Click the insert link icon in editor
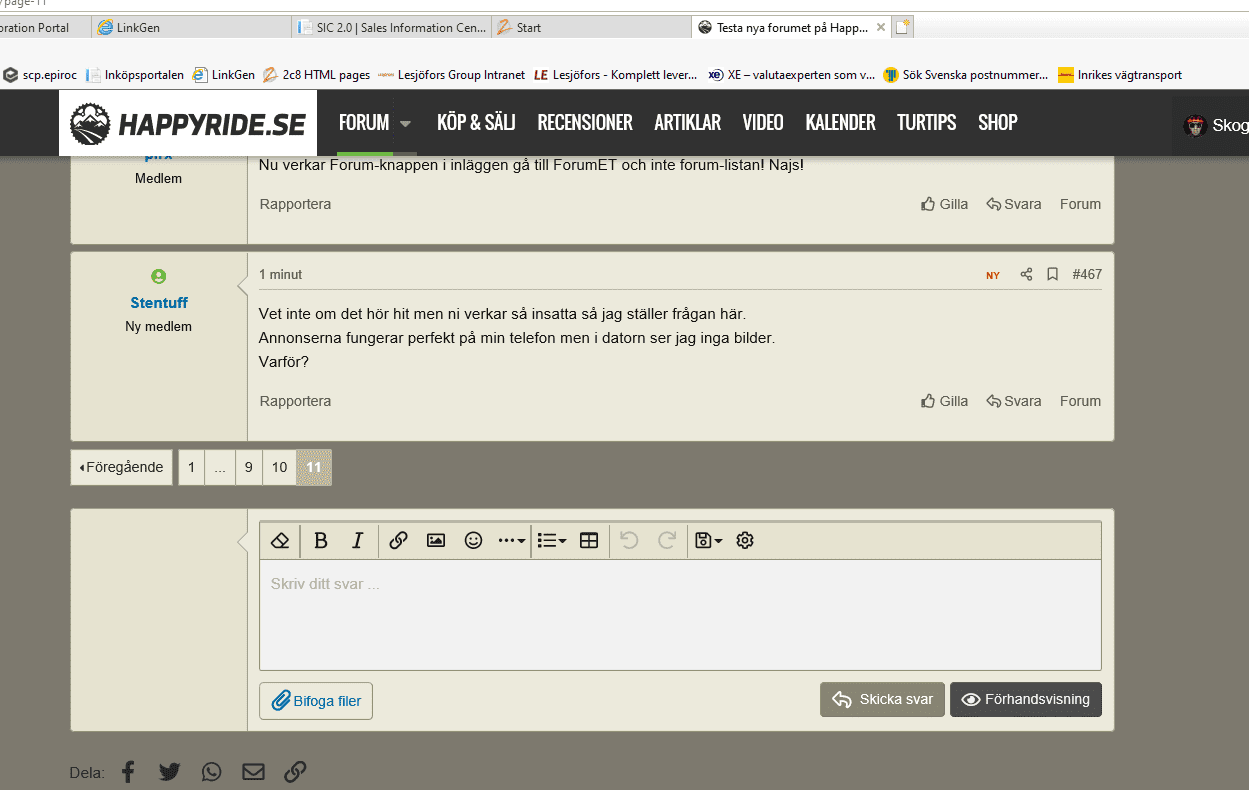Viewport: 1249px width, 790px height. (x=398, y=541)
